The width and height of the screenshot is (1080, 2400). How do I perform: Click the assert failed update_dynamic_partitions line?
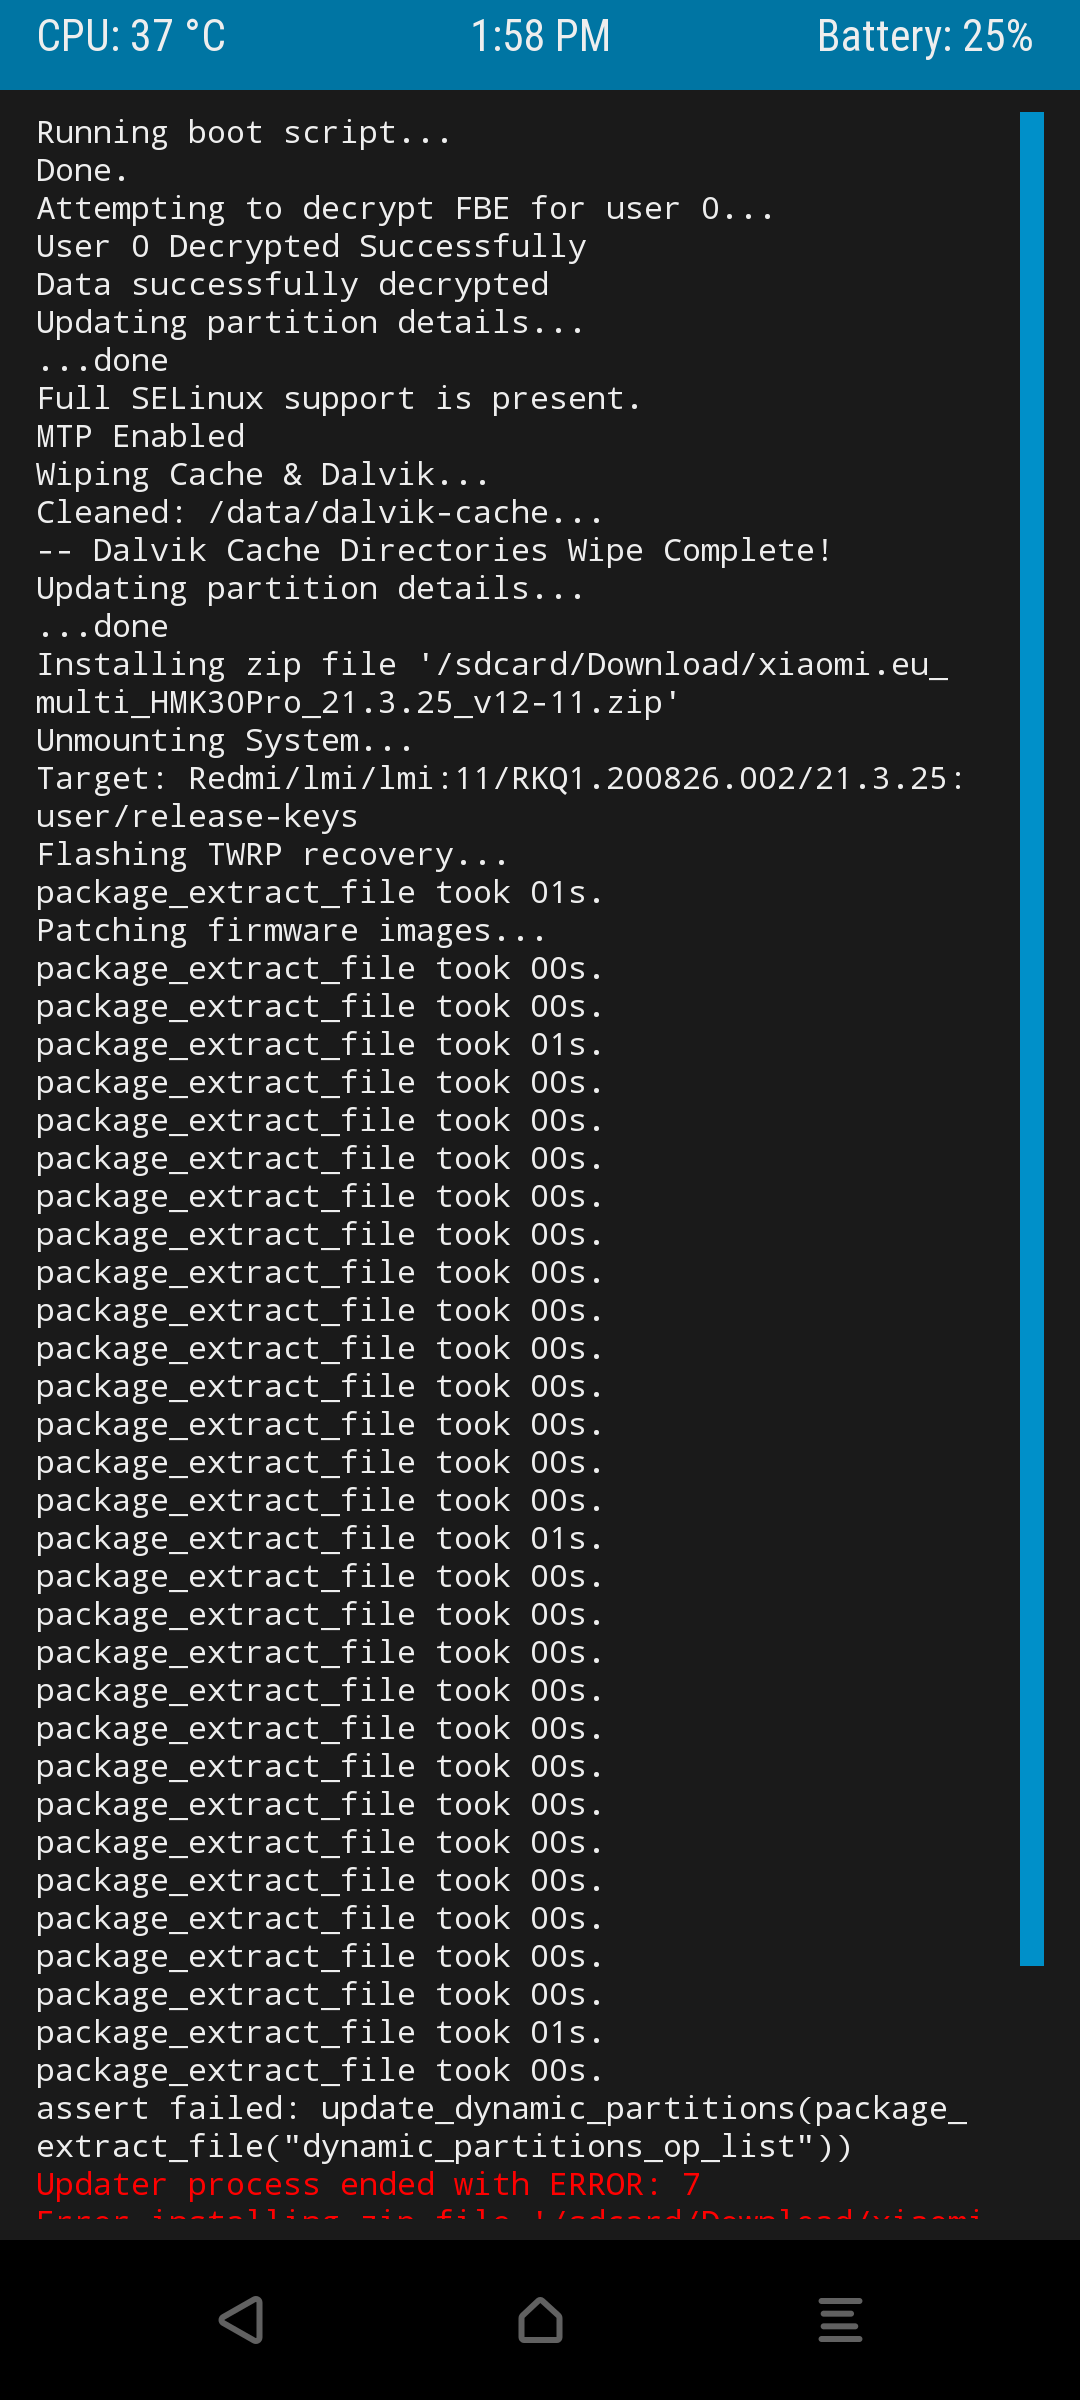pyautogui.click(x=501, y=2128)
